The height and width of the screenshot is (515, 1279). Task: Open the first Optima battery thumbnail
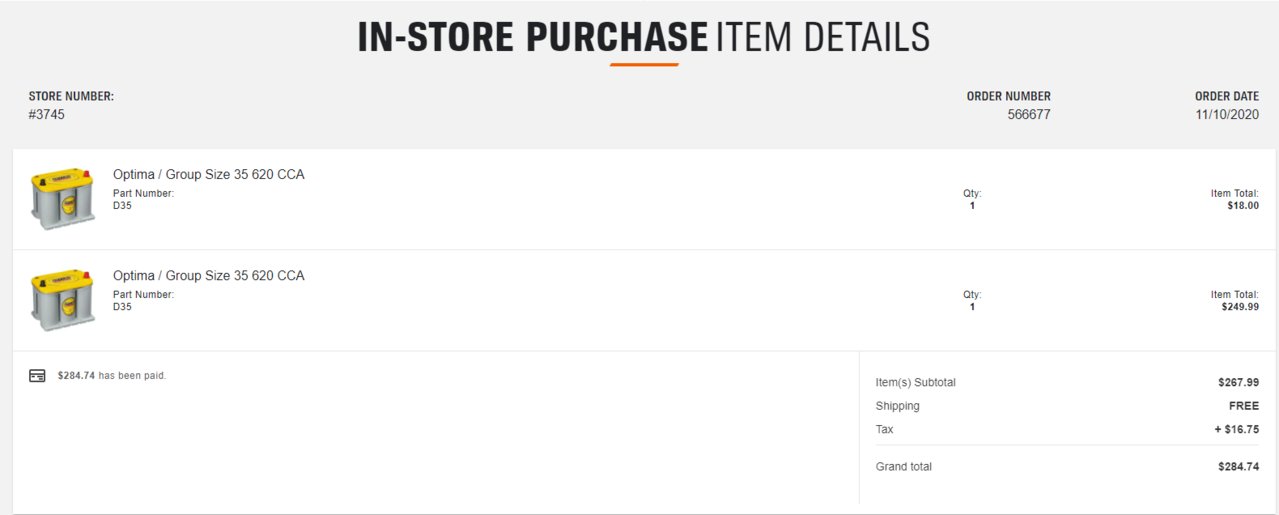tap(63, 198)
